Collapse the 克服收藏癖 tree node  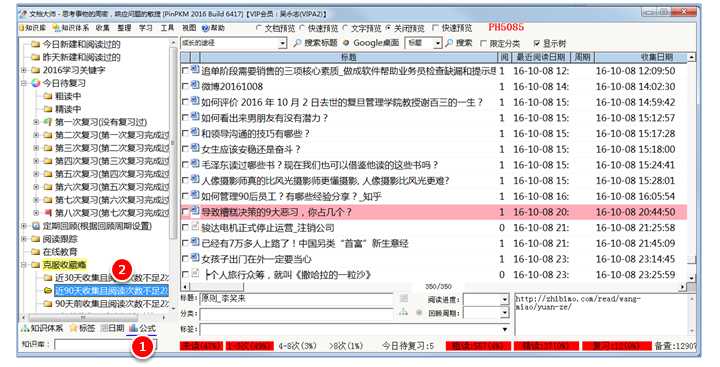[x=24, y=265]
